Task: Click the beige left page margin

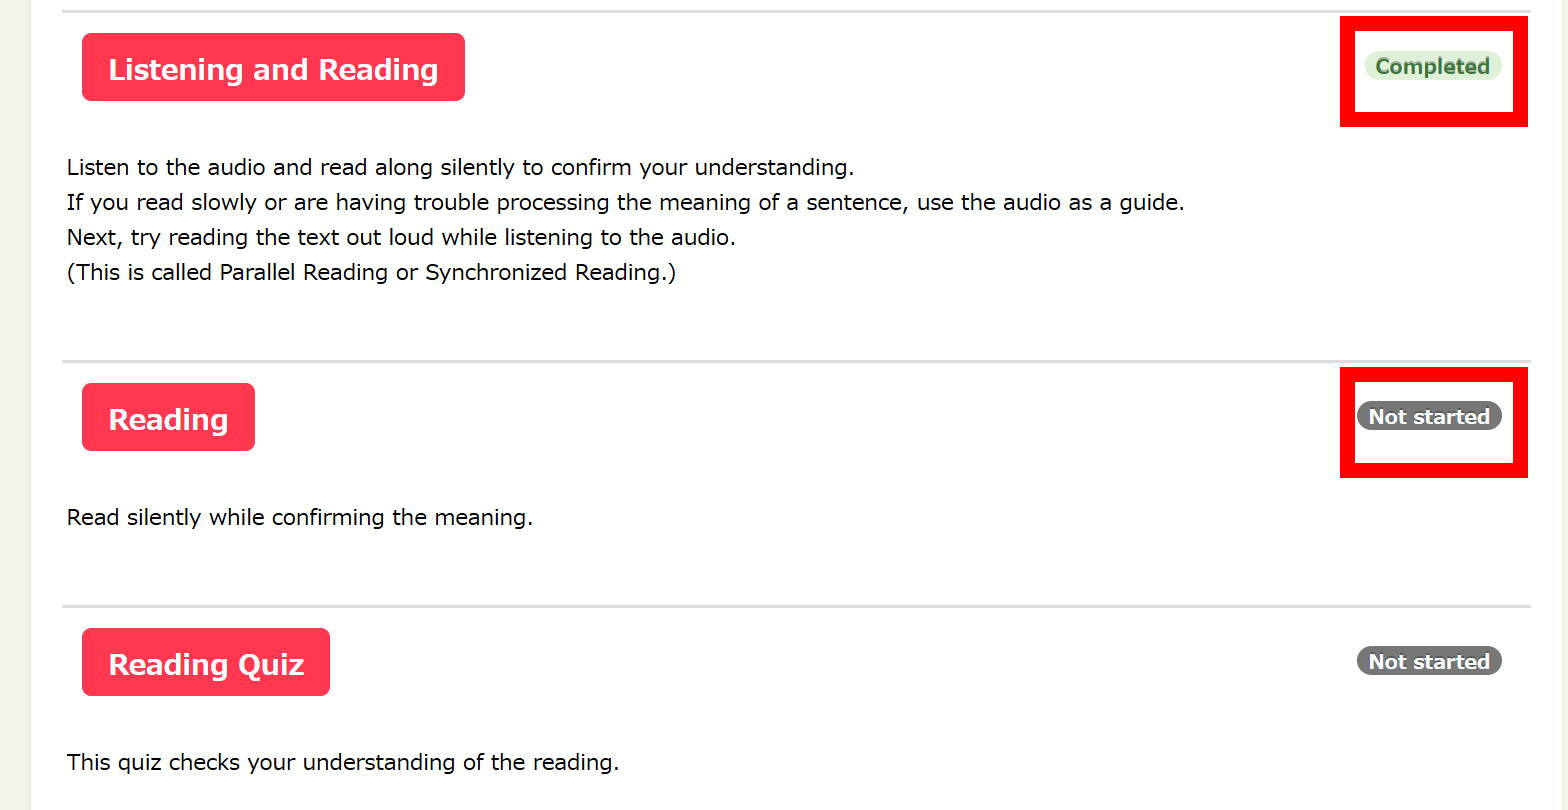Action: [15, 400]
